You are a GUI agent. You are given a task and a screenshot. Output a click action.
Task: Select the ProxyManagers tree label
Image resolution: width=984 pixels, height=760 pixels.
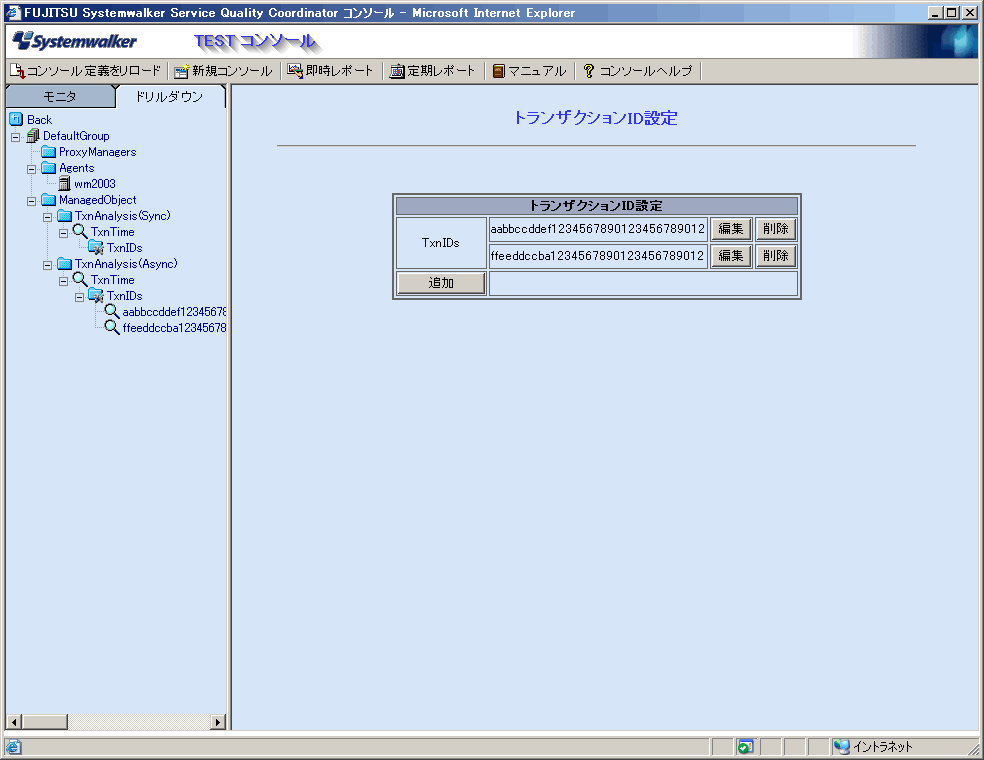[x=97, y=152]
